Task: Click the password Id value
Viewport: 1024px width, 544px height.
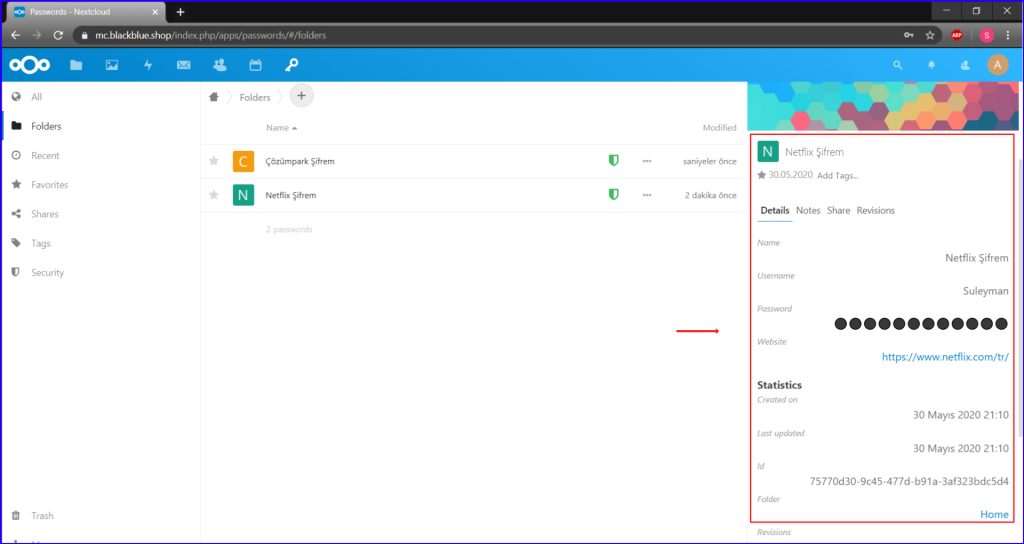Action: pyautogui.click(x=909, y=481)
